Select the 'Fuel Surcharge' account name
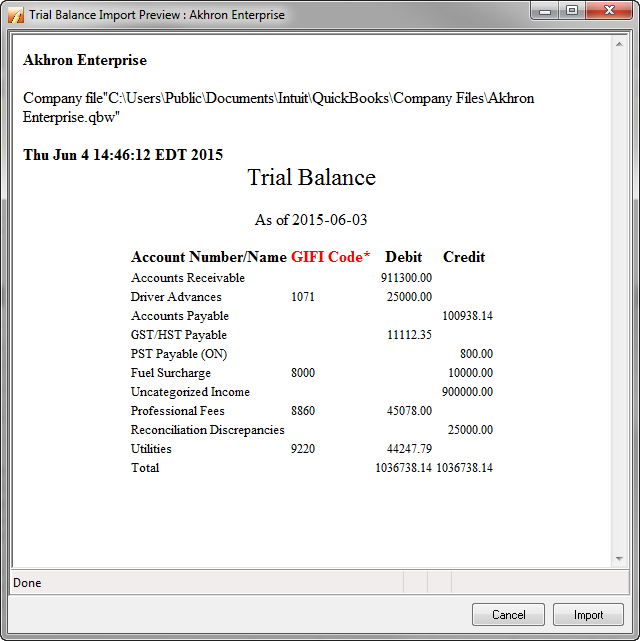Image resolution: width=640 pixels, height=641 pixels. tap(171, 373)
